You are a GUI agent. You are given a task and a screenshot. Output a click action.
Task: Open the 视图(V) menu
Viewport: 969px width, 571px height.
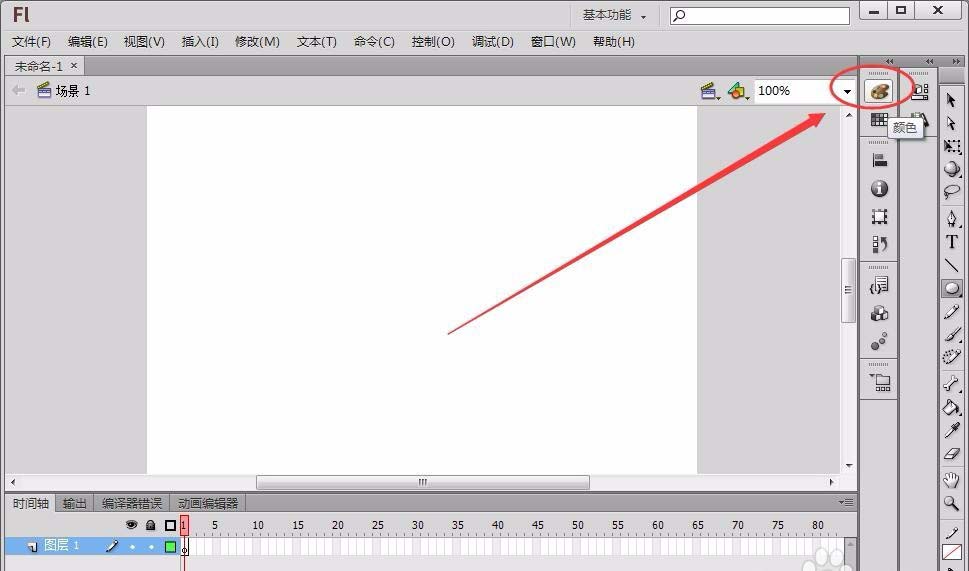(x=144, y=41)
